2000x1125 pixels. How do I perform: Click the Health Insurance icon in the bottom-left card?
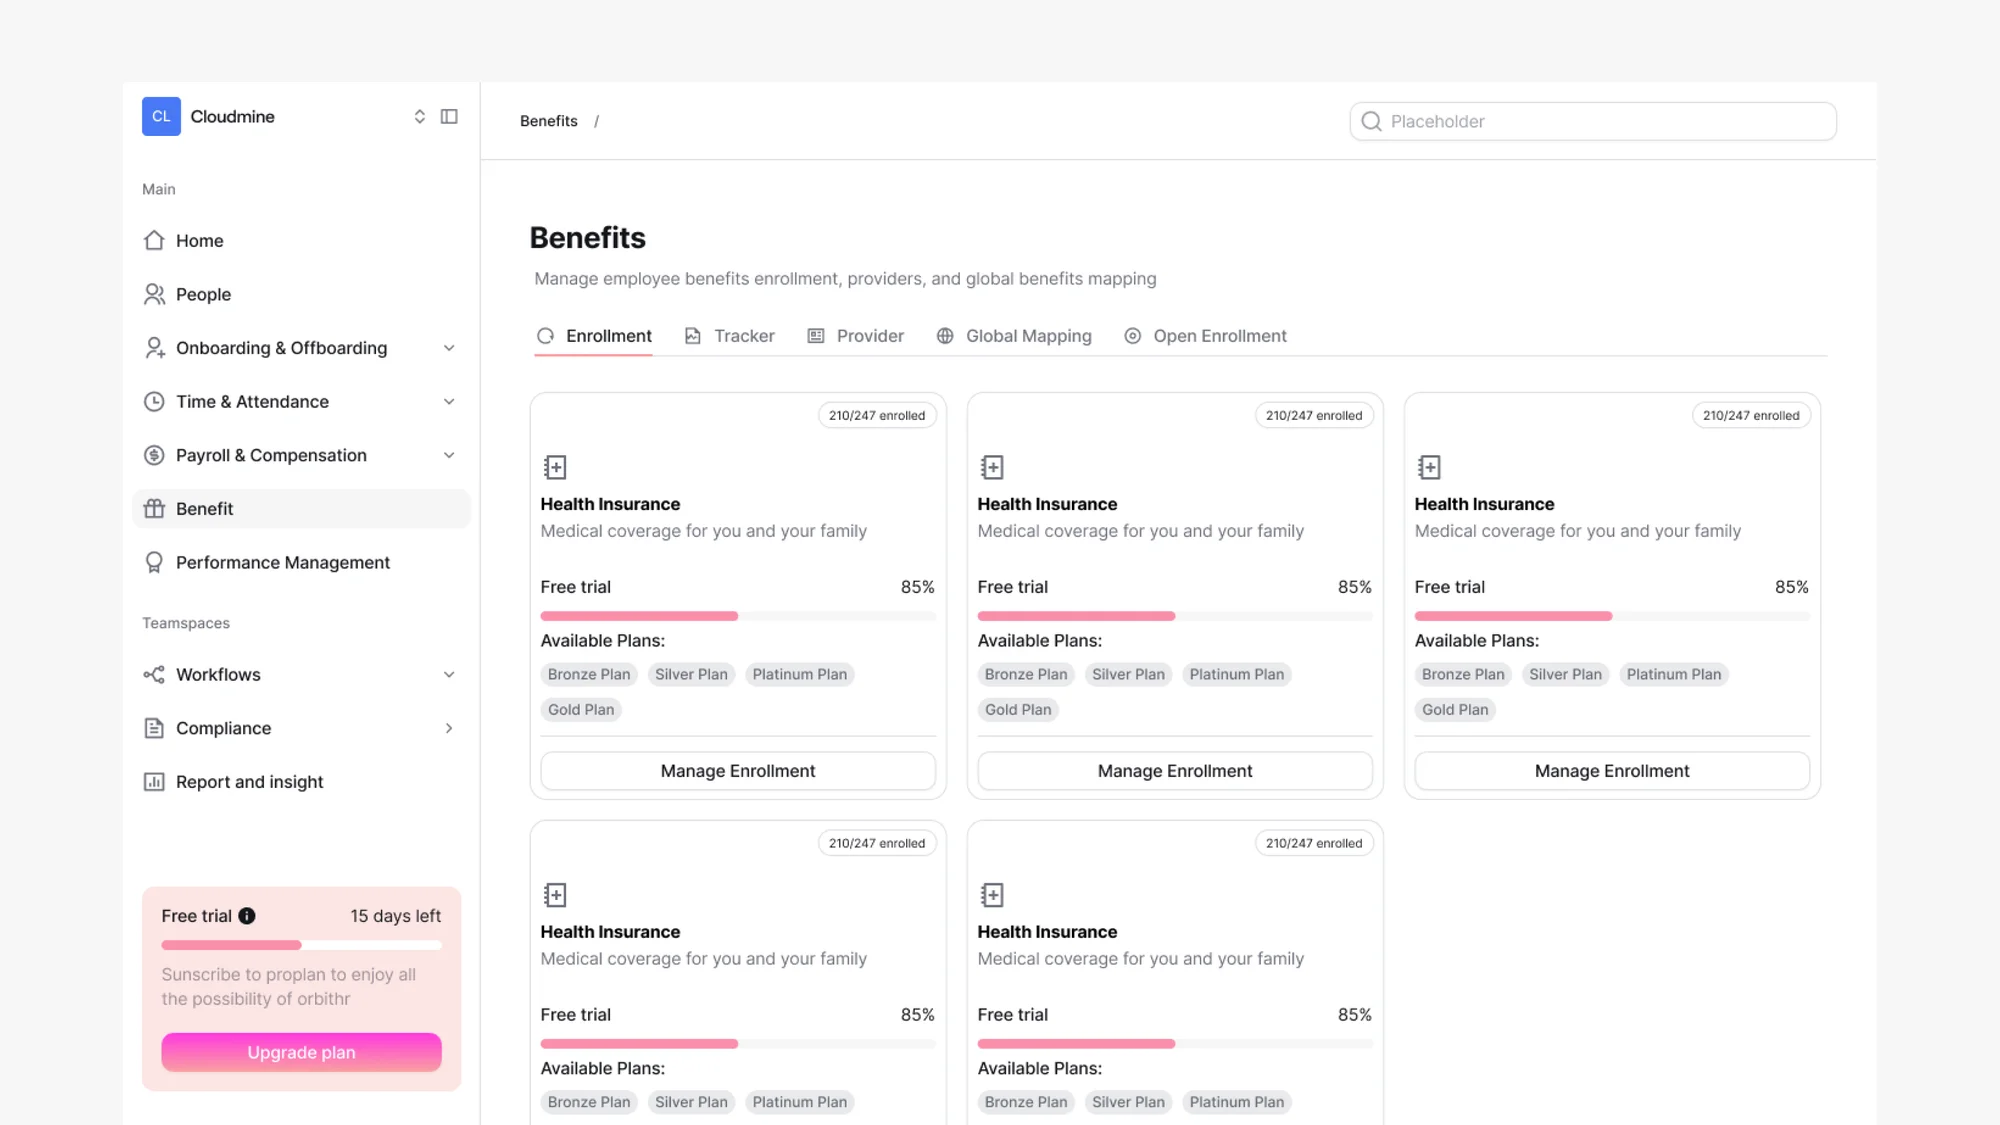(x=555, y=895)
